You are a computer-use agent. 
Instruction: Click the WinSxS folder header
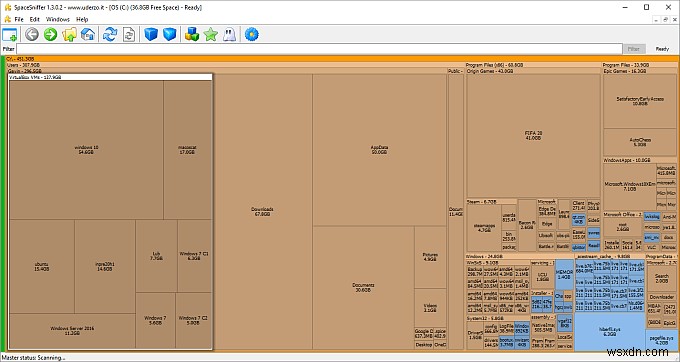click(498, 263)
